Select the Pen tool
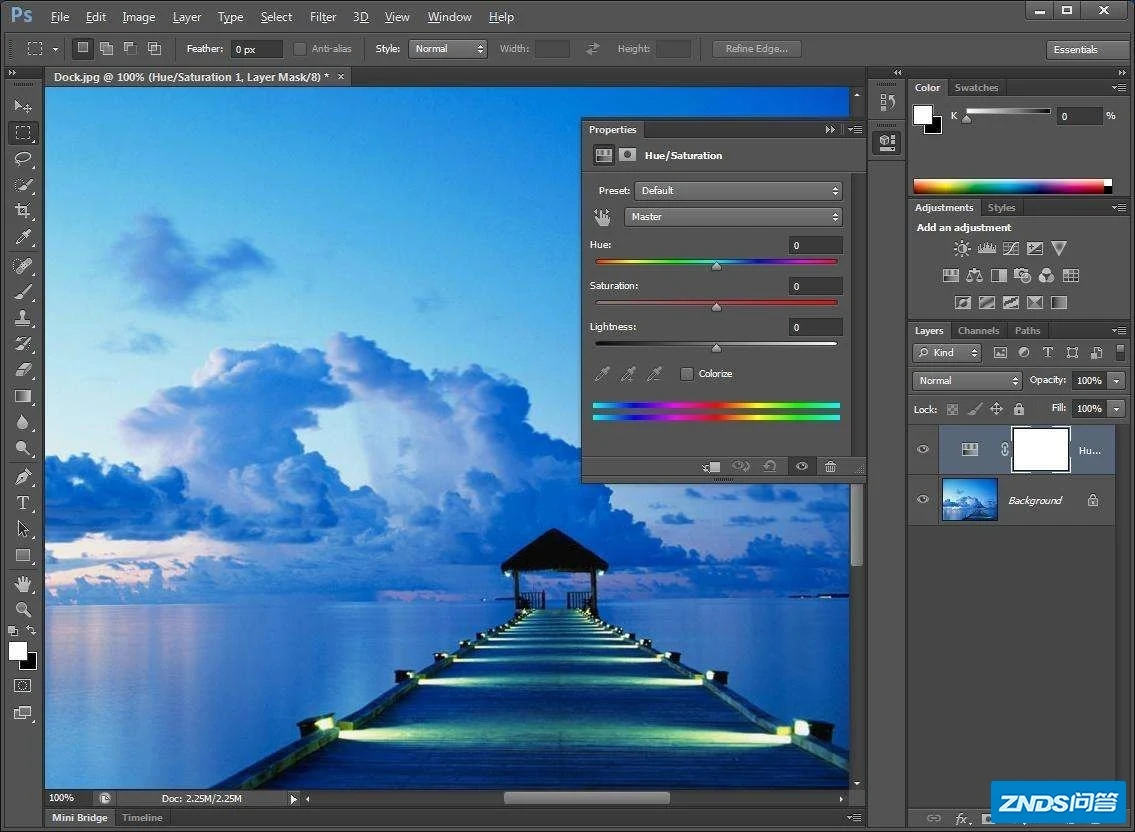This screenshot has height=832, width=1135. [23, 477]
